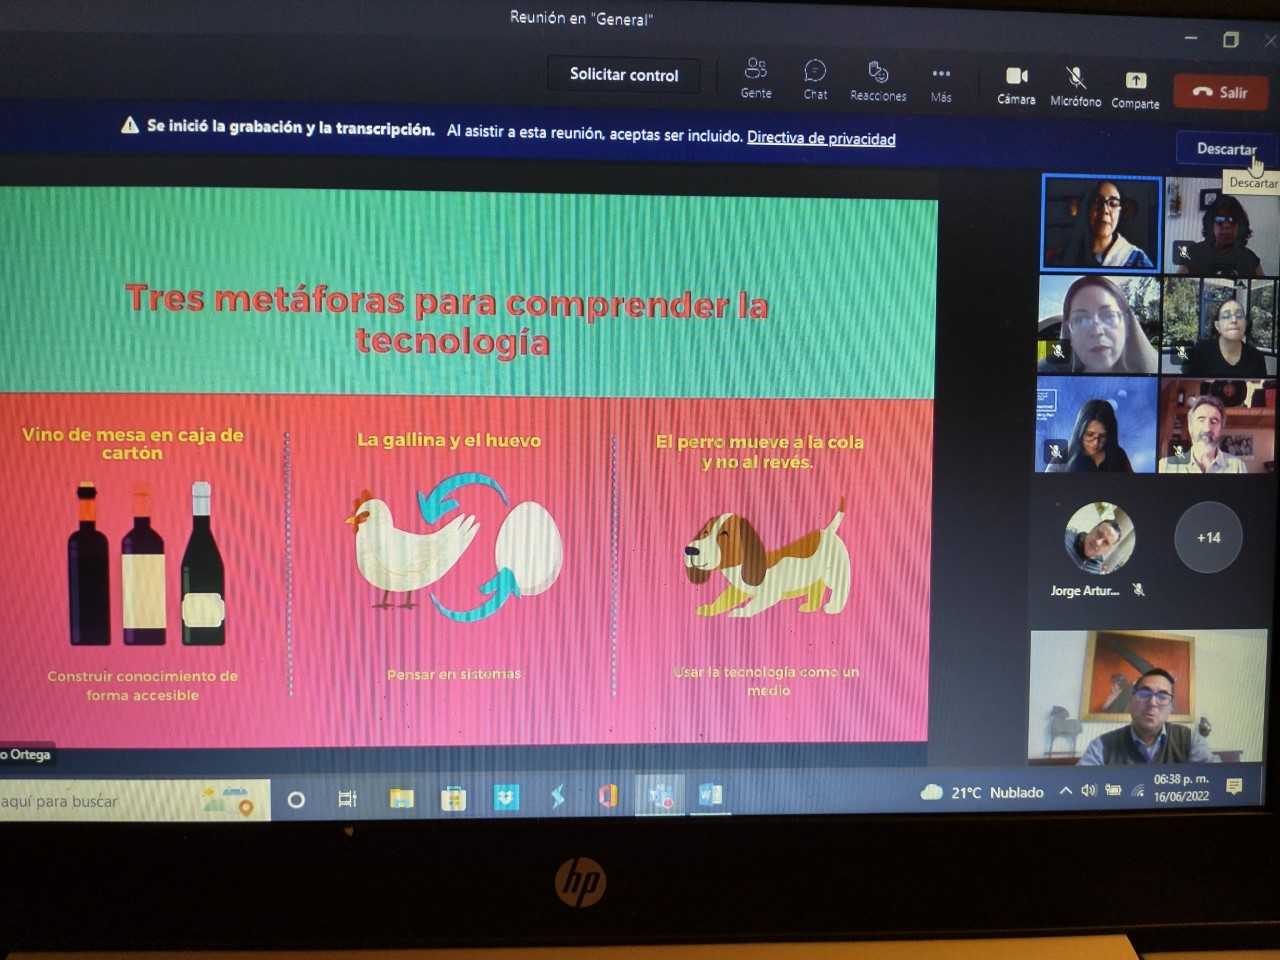The image size is (1280, 960).
Task: Click the highlighted speaker video with blue border
Action: 1101,223
